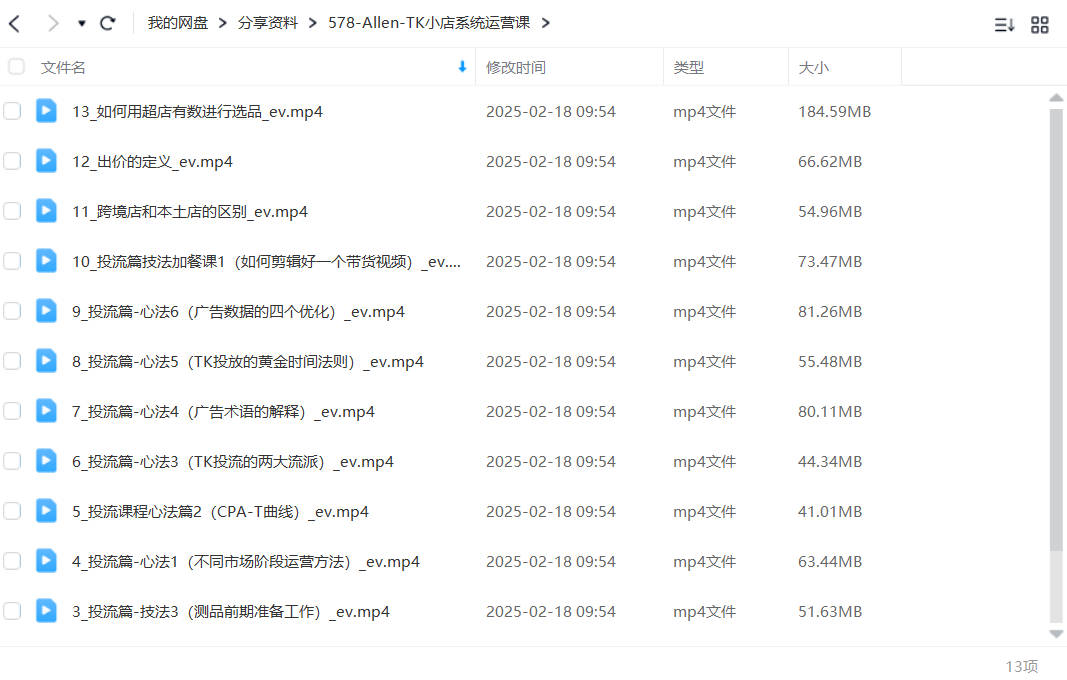Click video icon of 9_投流篇-心法6
Viewport: 1067px width, 680px height.
pos(46,310)
